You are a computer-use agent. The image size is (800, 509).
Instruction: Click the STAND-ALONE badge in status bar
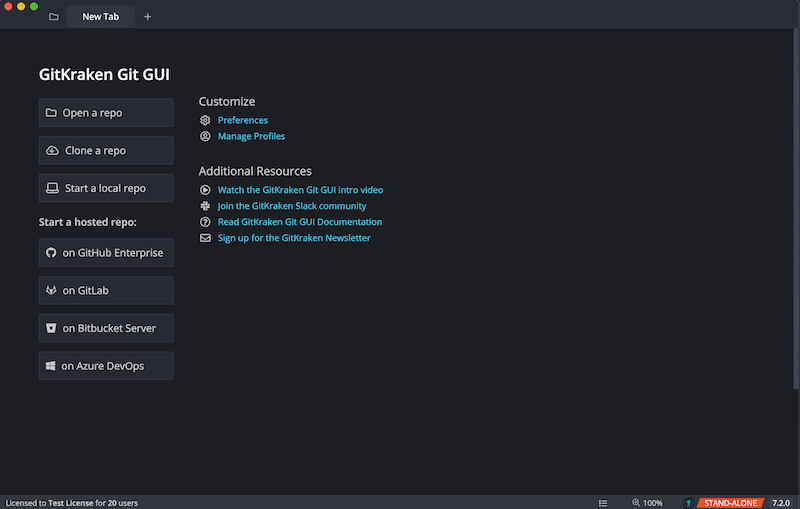click(729, 502)
